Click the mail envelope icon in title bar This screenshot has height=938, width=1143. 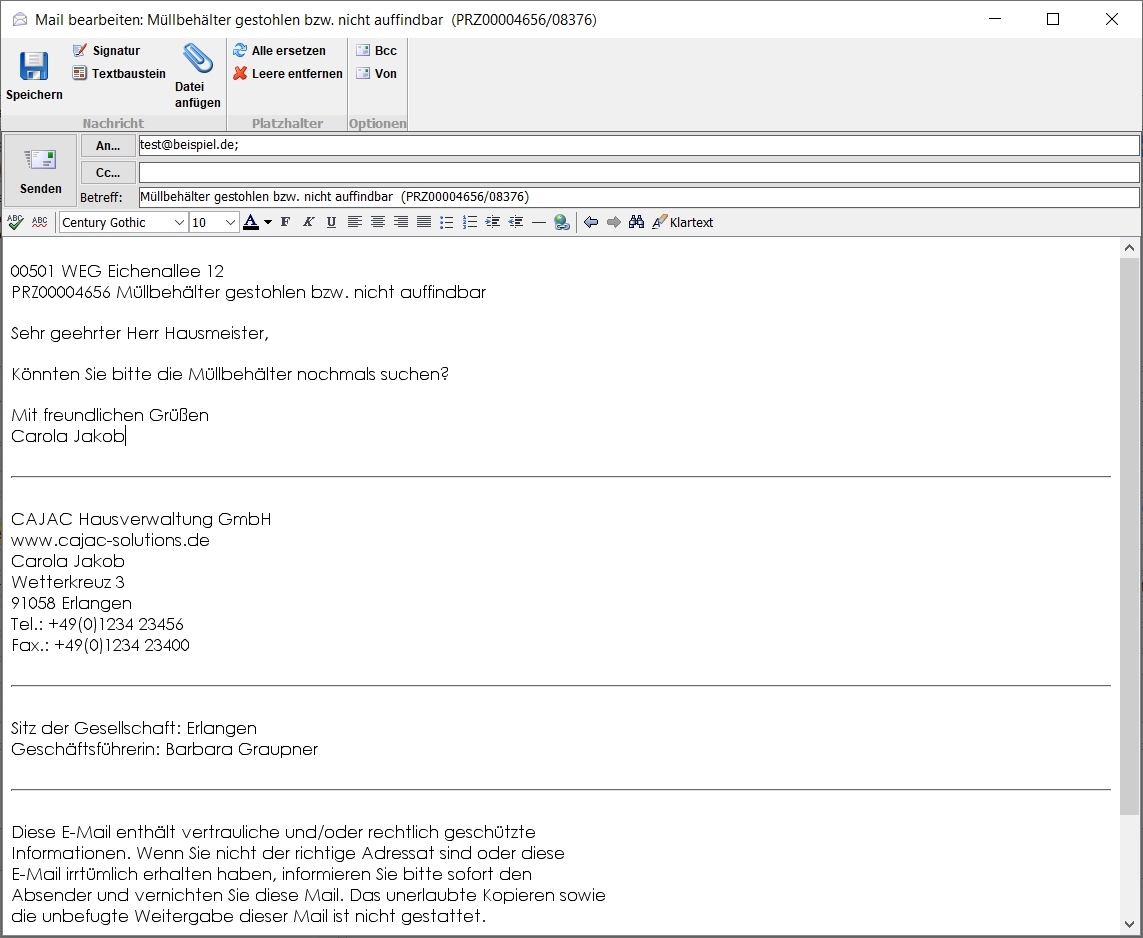pos(20,20)
